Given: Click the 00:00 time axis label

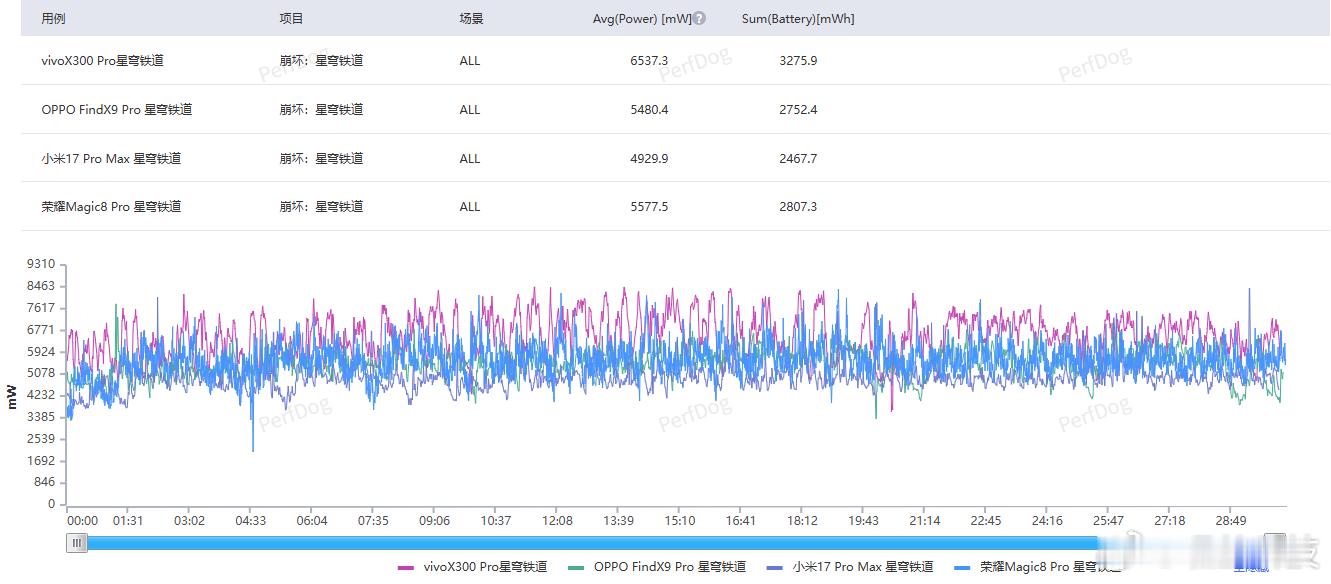Looking at the screenshot, I should (x=83, y=521).
